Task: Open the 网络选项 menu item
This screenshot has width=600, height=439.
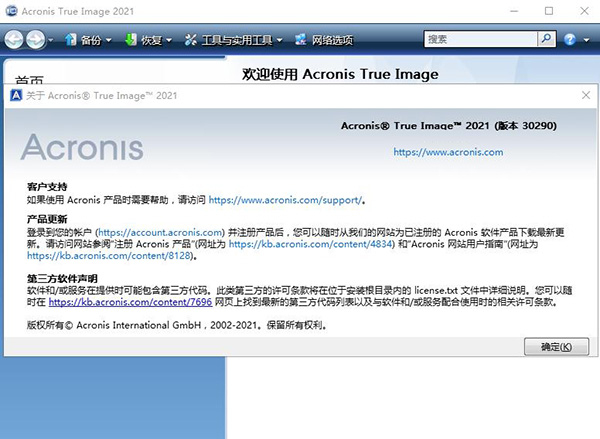Action: click(x=332, y=40)
